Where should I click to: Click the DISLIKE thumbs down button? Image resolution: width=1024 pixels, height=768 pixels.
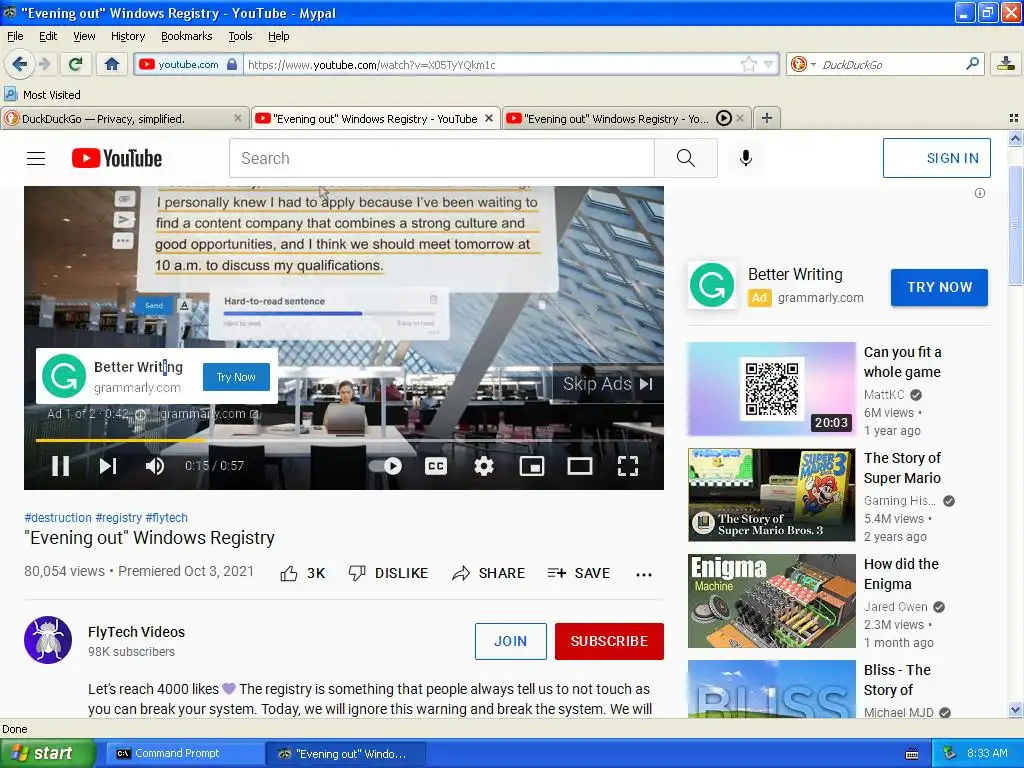click(x=389, y=573)
